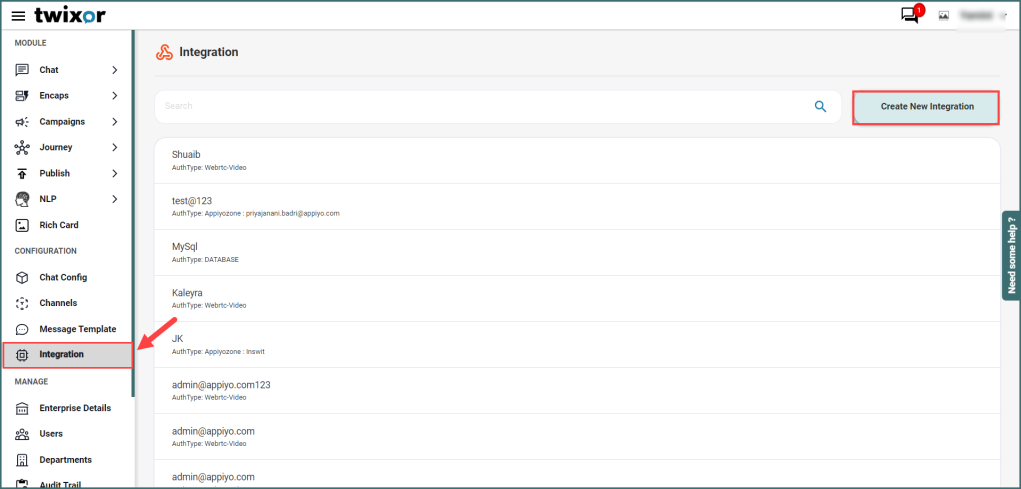Click the Campaigns megaphone icon
Viewport: 1021px width, 489px height.
click(x=22, y=122)
